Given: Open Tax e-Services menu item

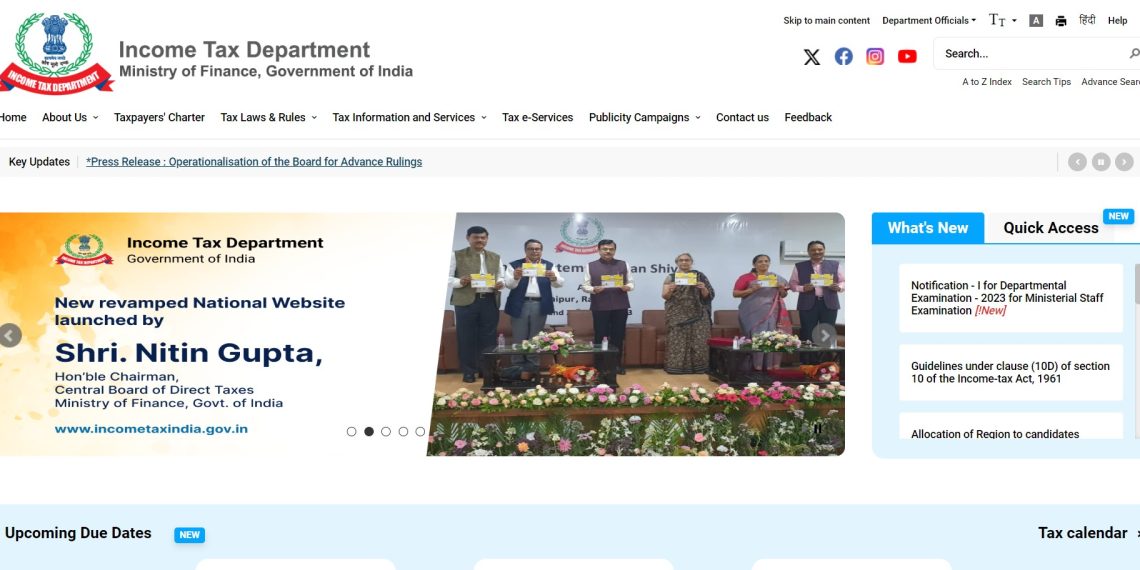Looking at the screenshot, I should click(x=537, y=117).
